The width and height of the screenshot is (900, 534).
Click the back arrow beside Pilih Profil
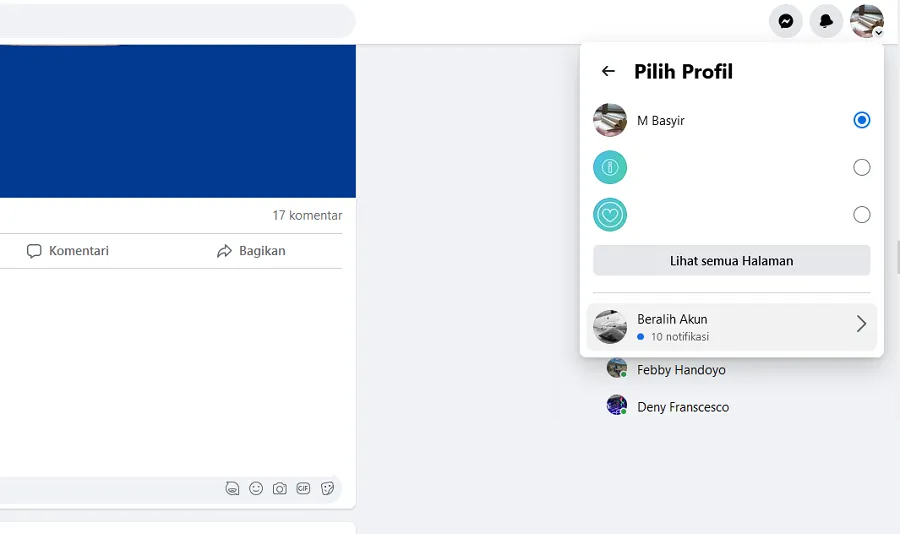pyautogui.click(x=608, y=71)
